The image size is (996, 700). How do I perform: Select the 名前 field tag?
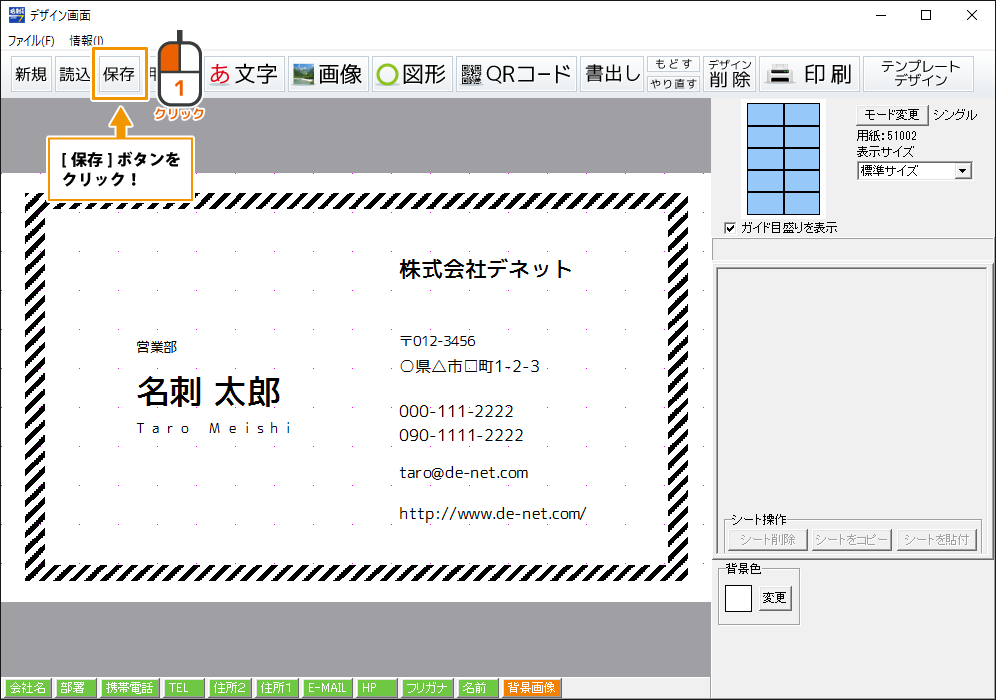[478, 688]
